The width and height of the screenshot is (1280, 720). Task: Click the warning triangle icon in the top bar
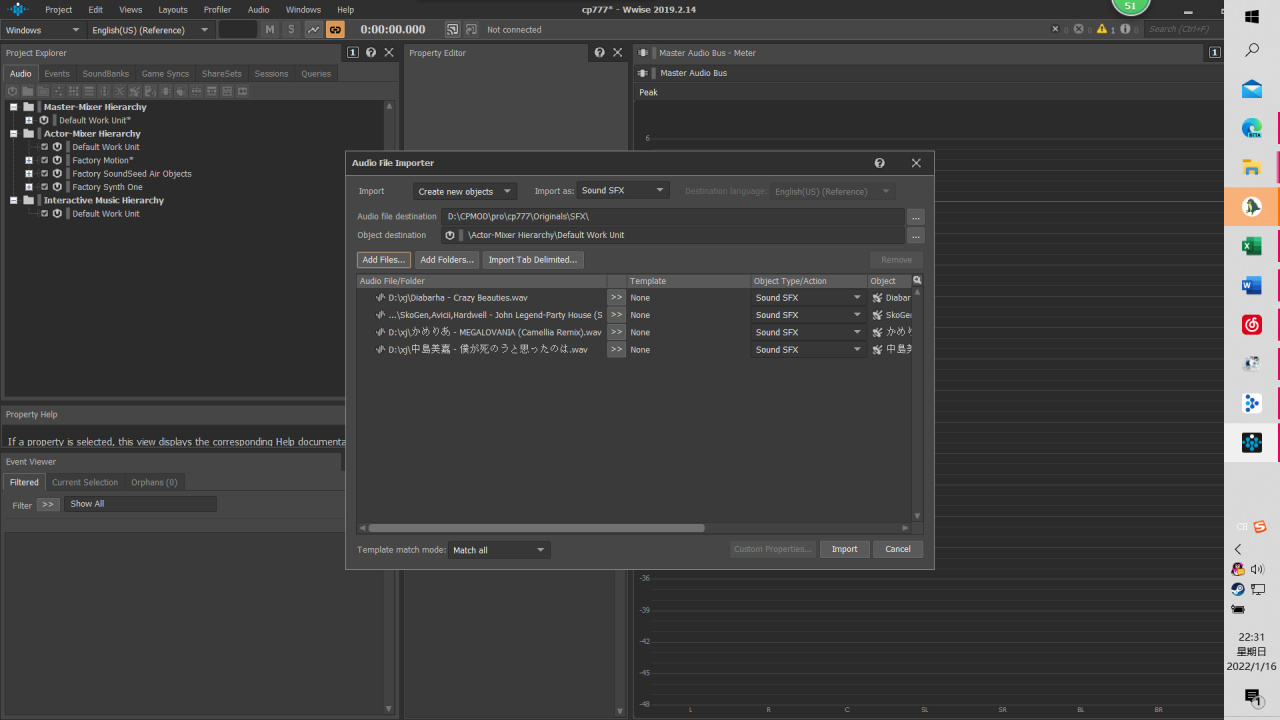(1103, 29)
